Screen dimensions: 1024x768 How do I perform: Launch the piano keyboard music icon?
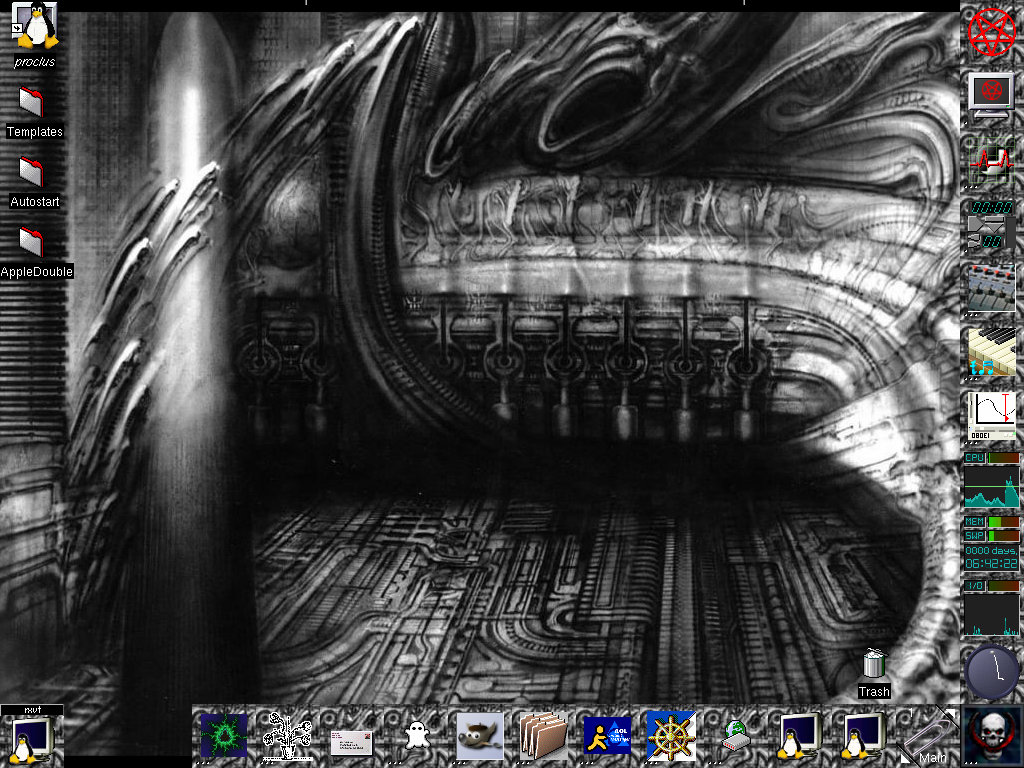[991, 352]
